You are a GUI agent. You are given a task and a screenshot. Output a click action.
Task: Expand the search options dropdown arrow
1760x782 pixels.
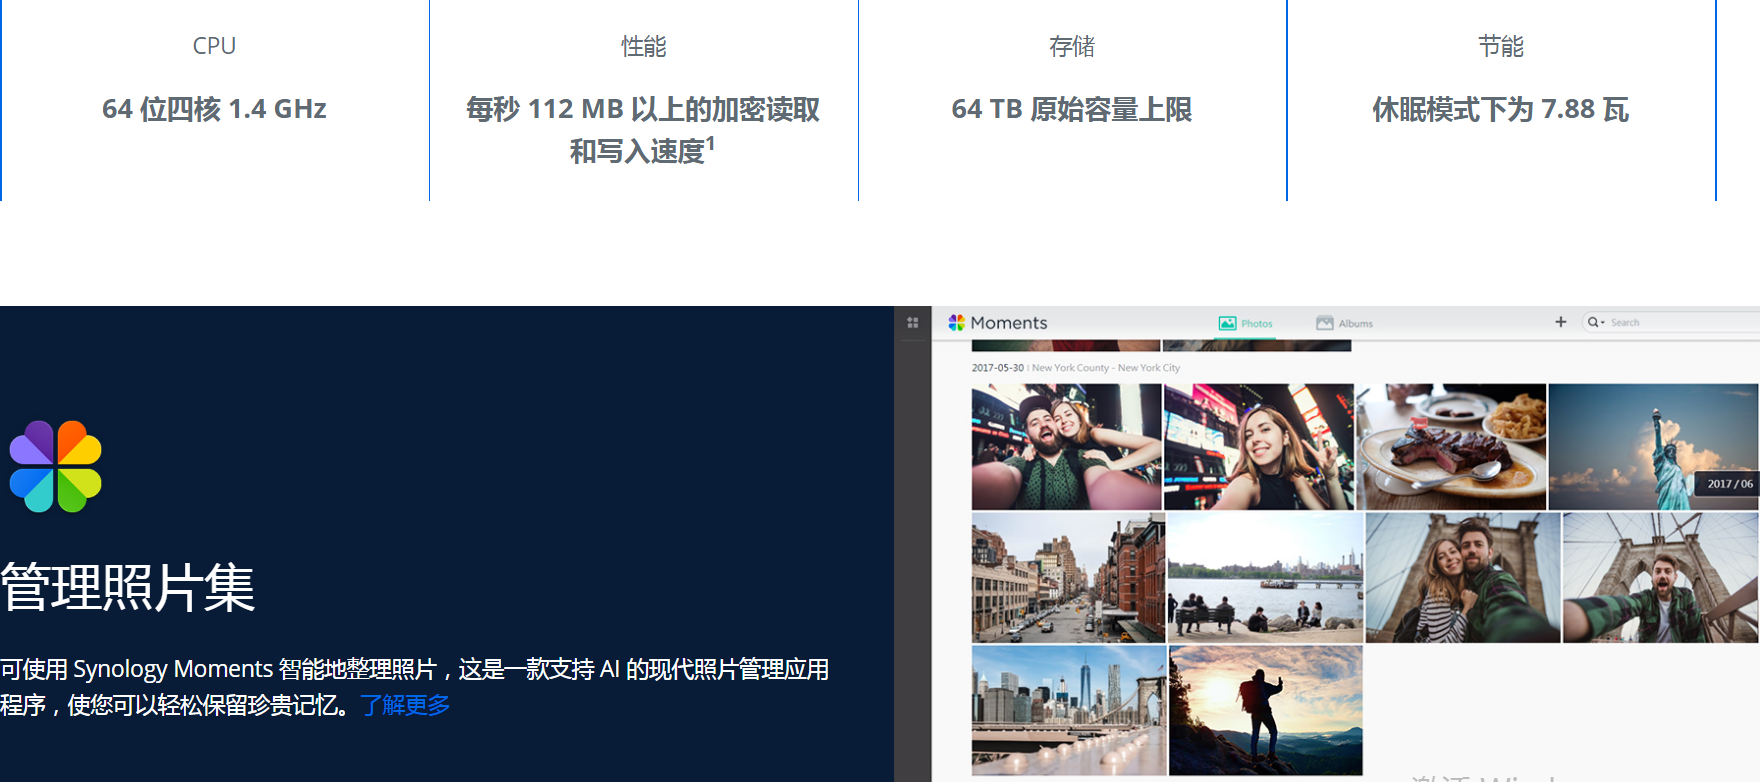(1602, 322)
